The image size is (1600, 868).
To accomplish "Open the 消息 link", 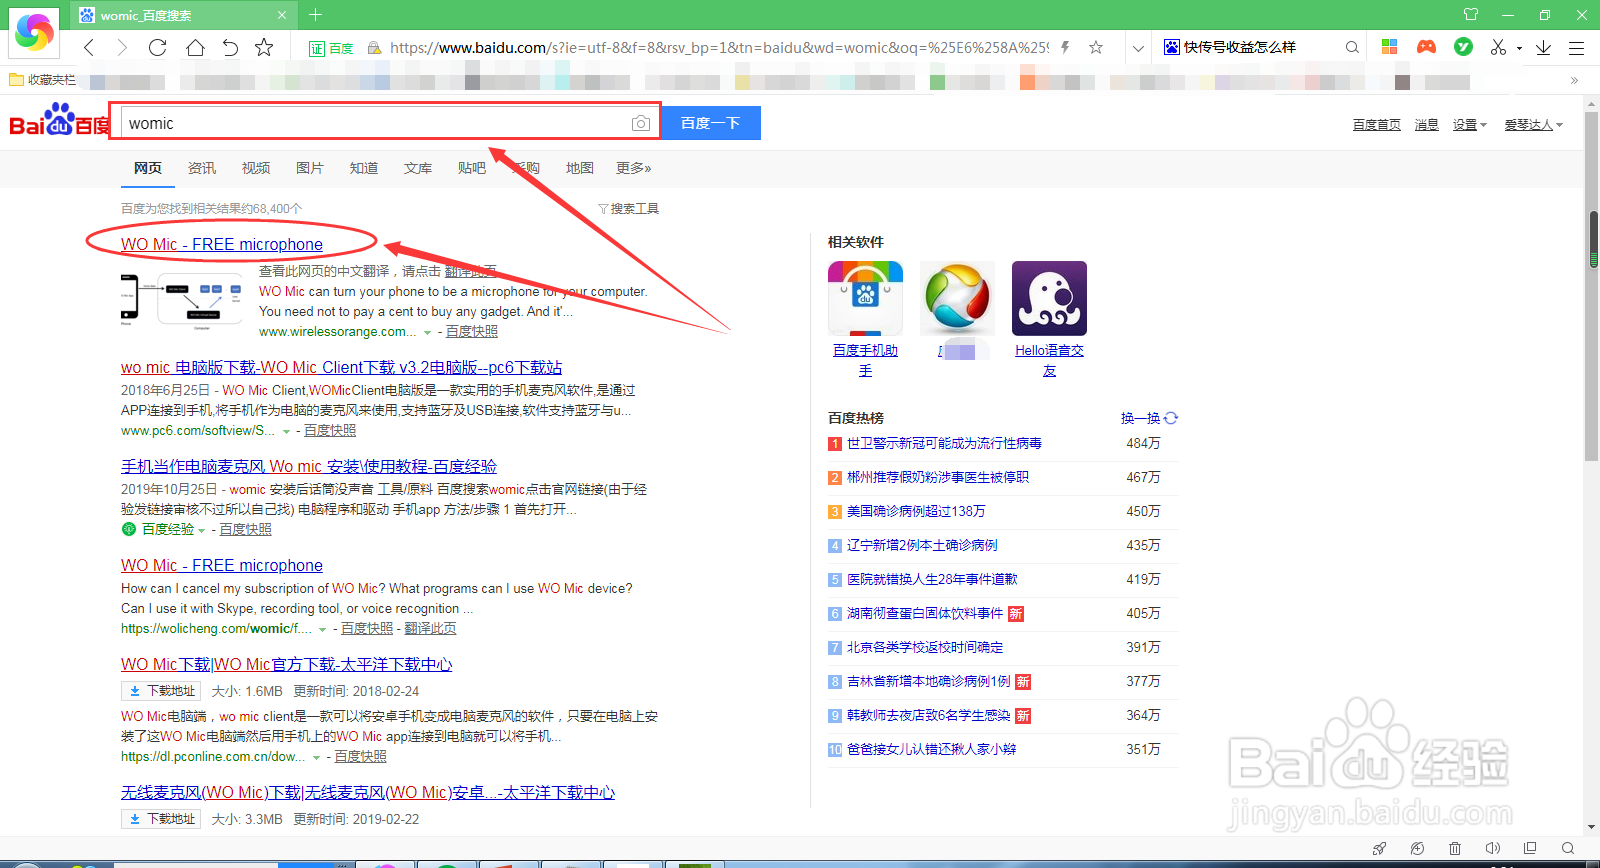I will pos(1427,125).
